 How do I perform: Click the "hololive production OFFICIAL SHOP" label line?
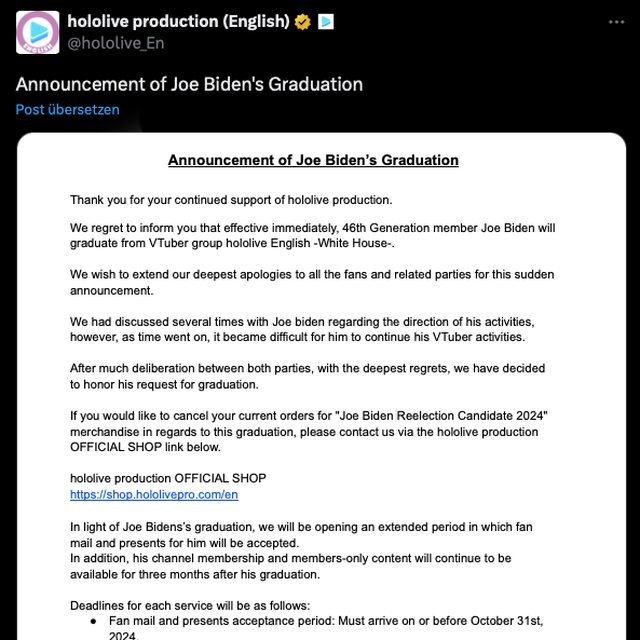[x=168, y=478]
